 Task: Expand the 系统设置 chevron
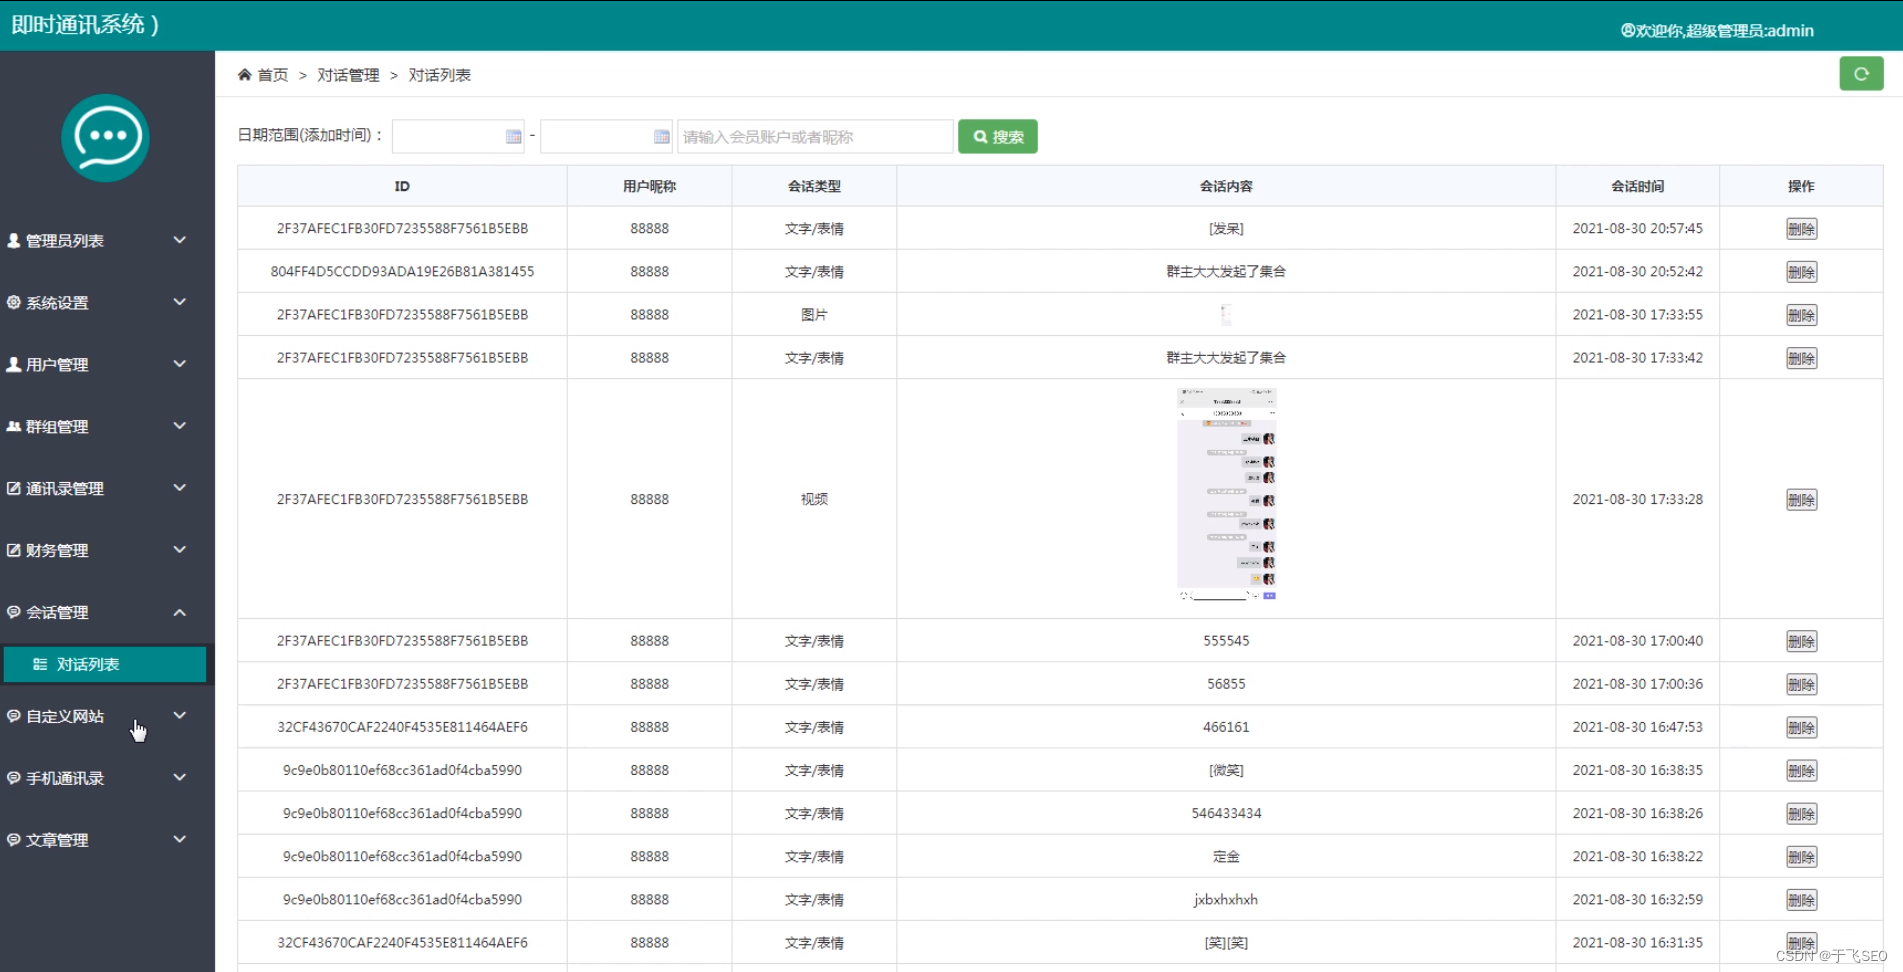pos(180,302)
